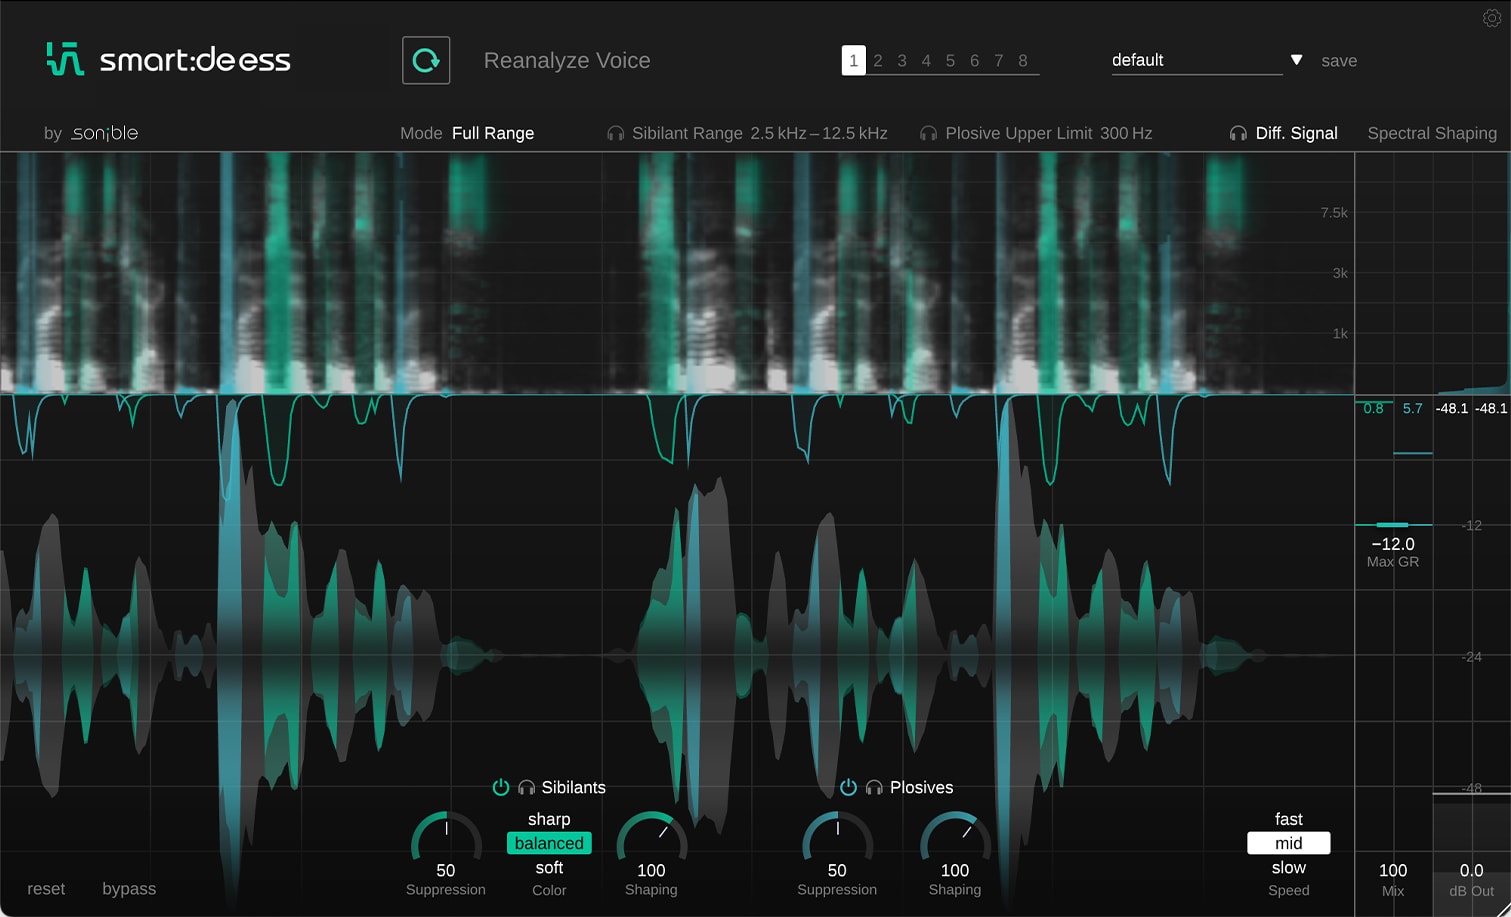Click the smart:deess logo icon
The width and height of the screenshot is (1511, 917).
(65, 60)
